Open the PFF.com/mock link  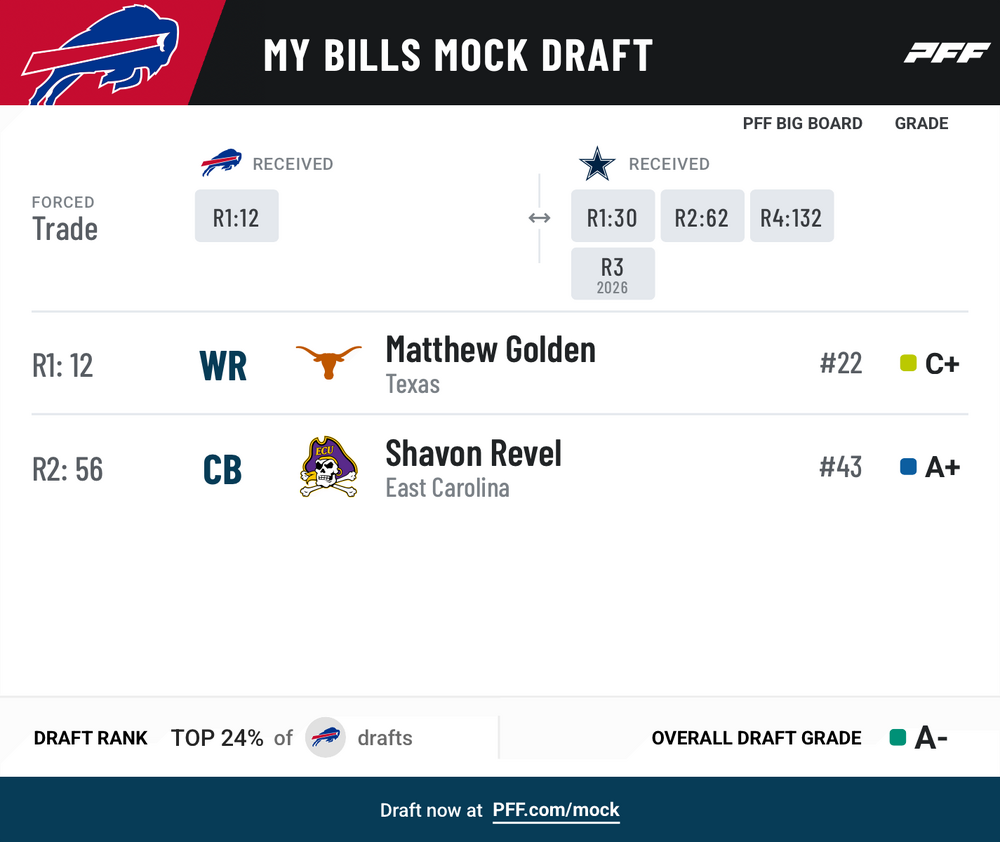(x=556, y=810)
